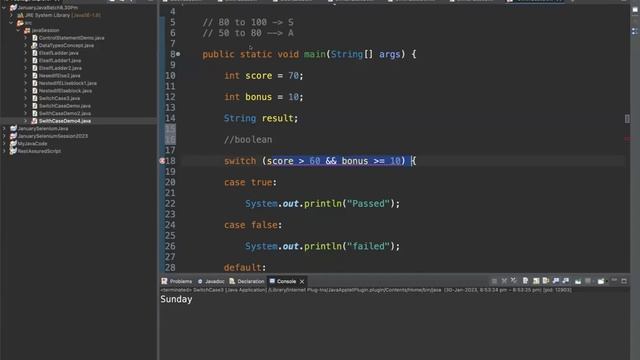Toggle show console on standard out change
640x360 pixels.
point(556,281)
